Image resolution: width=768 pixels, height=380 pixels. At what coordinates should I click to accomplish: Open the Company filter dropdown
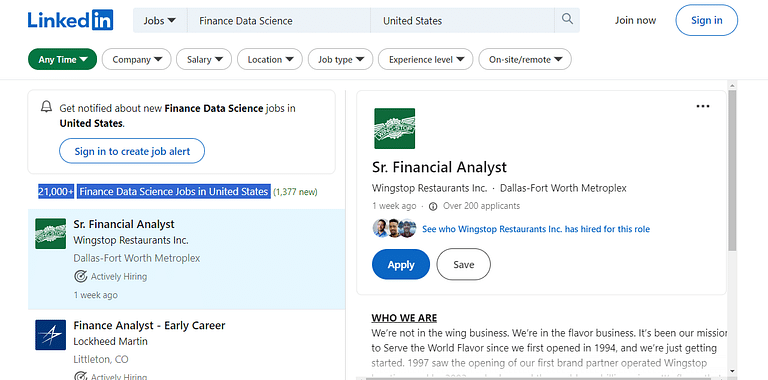tap(137, 59)
